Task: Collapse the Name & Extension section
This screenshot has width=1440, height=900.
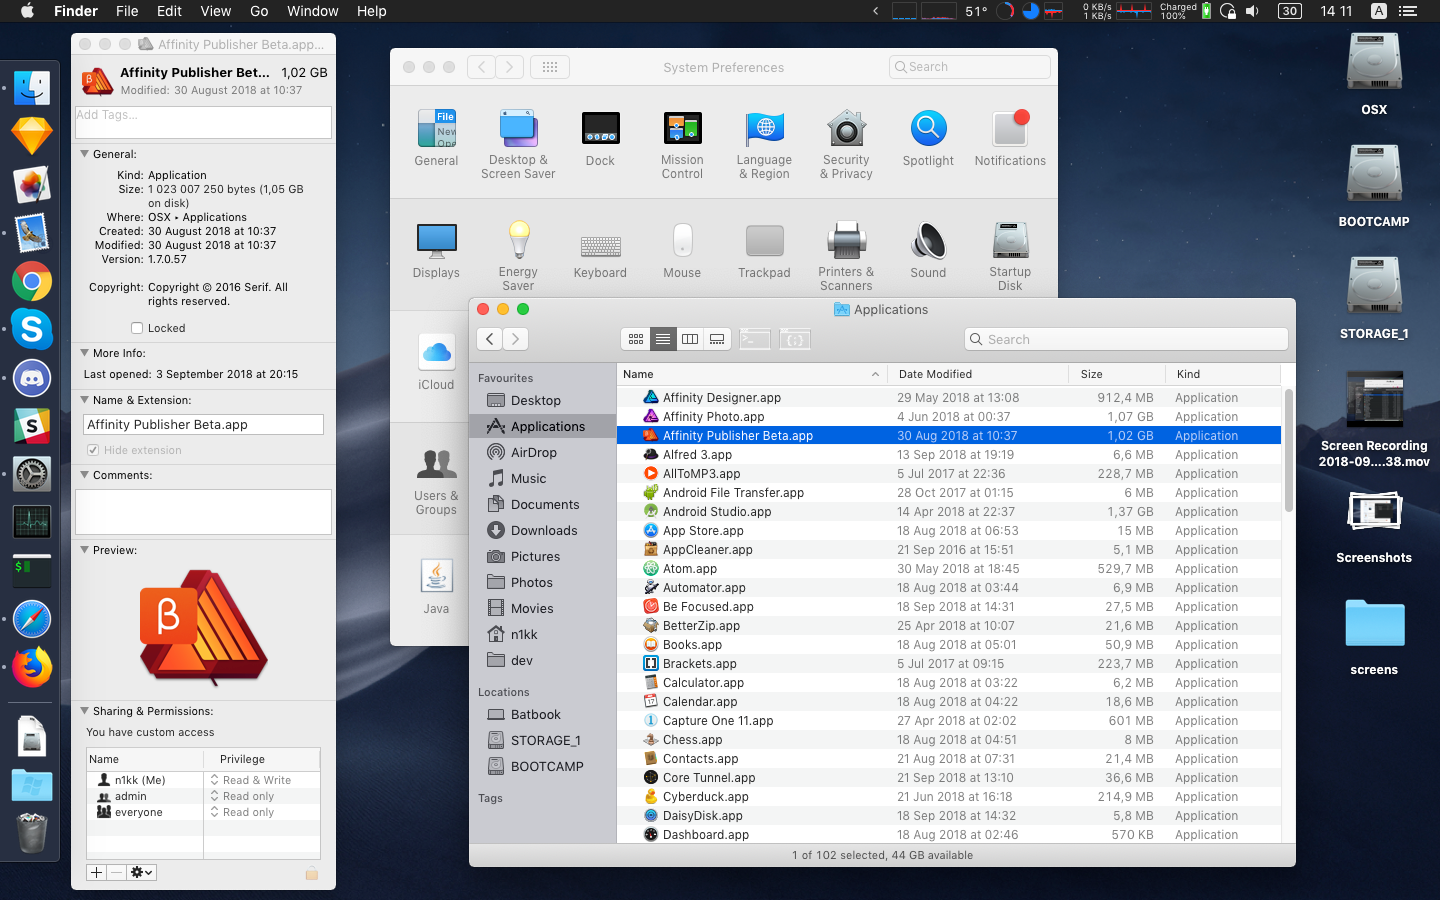Action: pos(85,400)
